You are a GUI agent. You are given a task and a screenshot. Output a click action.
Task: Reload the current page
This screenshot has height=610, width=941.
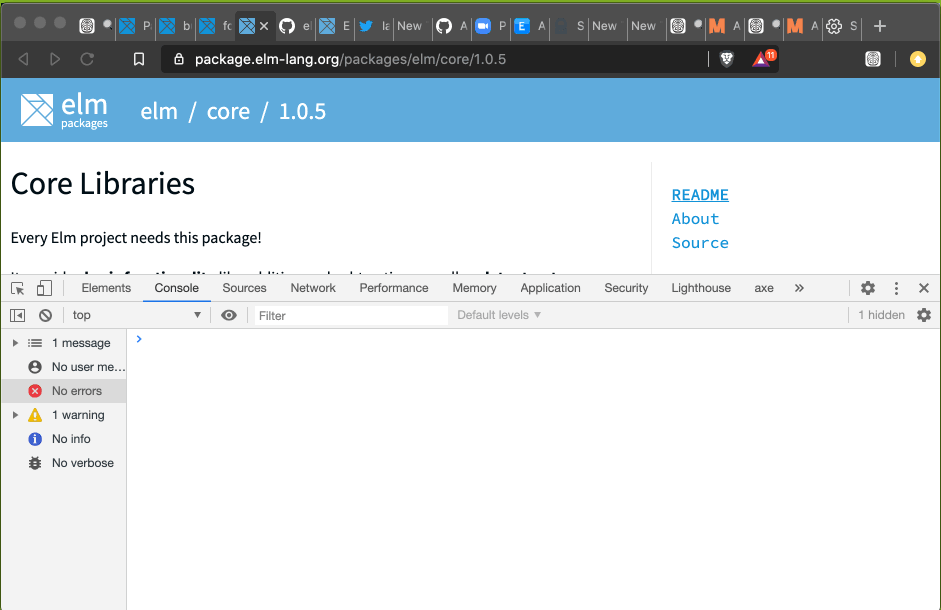tap(87, 59)
